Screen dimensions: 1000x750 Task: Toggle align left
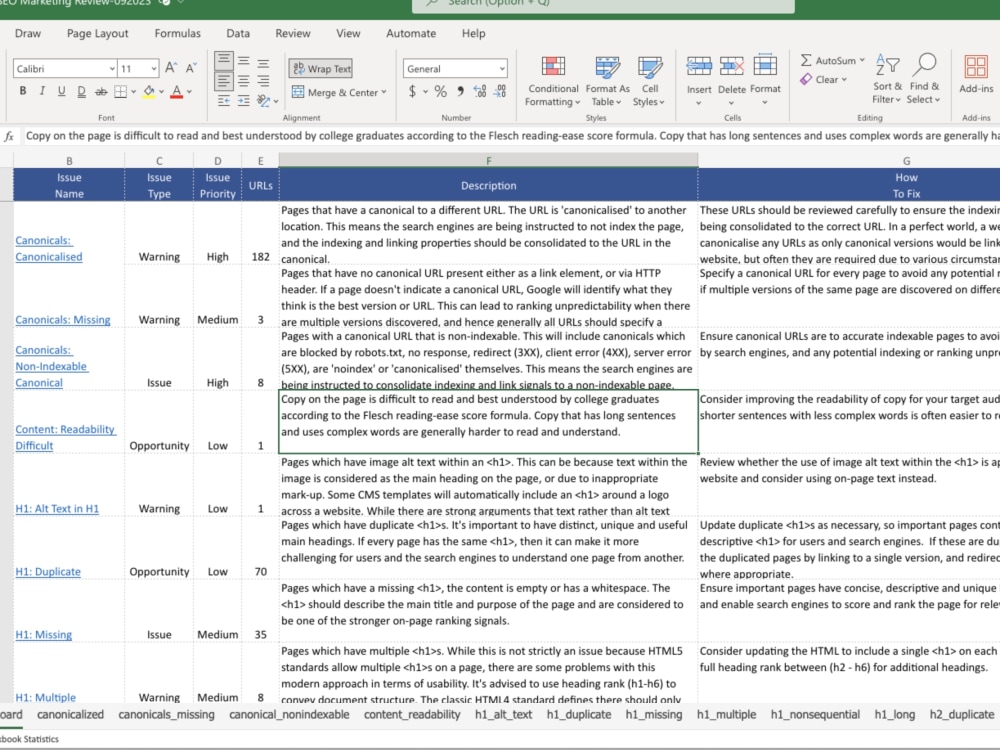coord(224,81)
